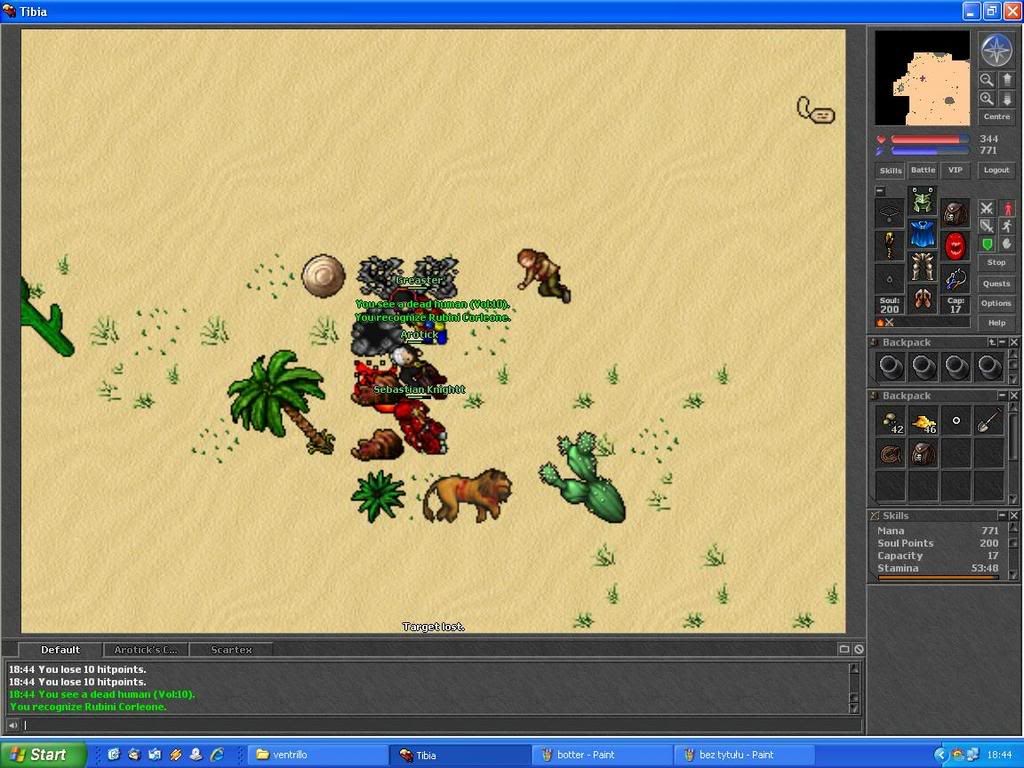Close the second Backpack panel

(x=1014, y=396)
